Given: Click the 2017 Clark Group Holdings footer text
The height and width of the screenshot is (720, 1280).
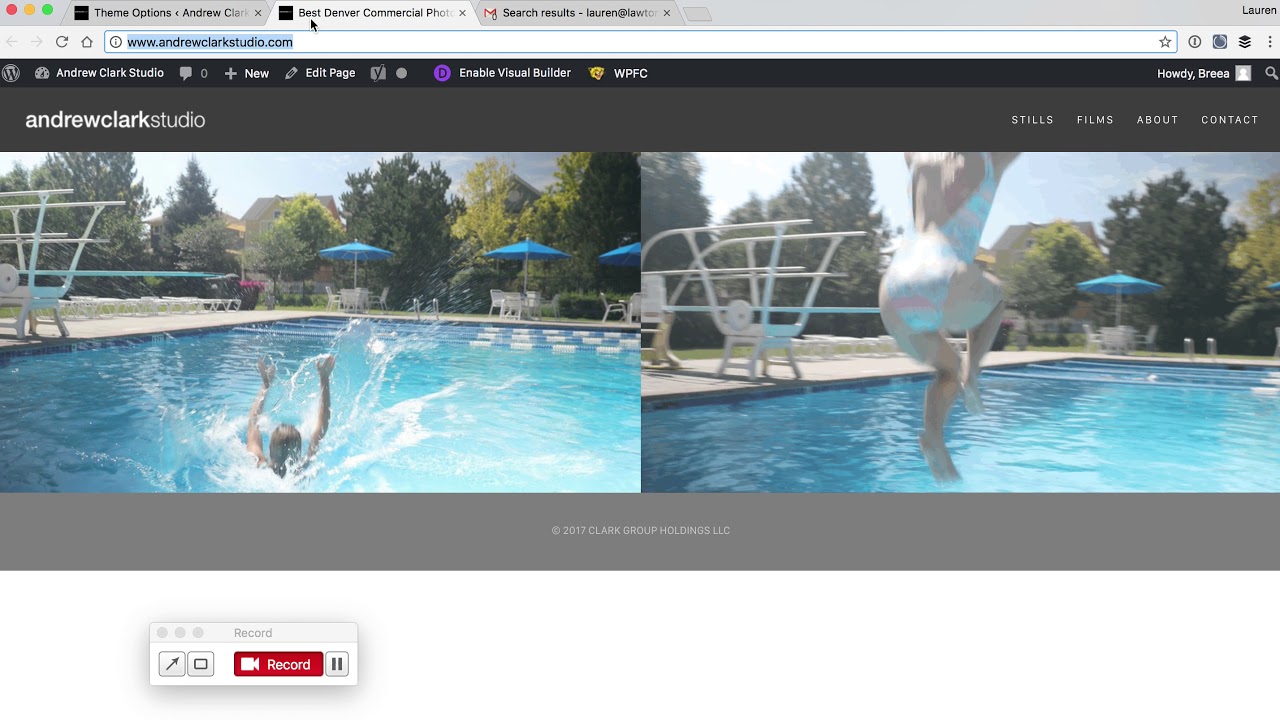Looking at the screenshot, I should coord(641,531).
